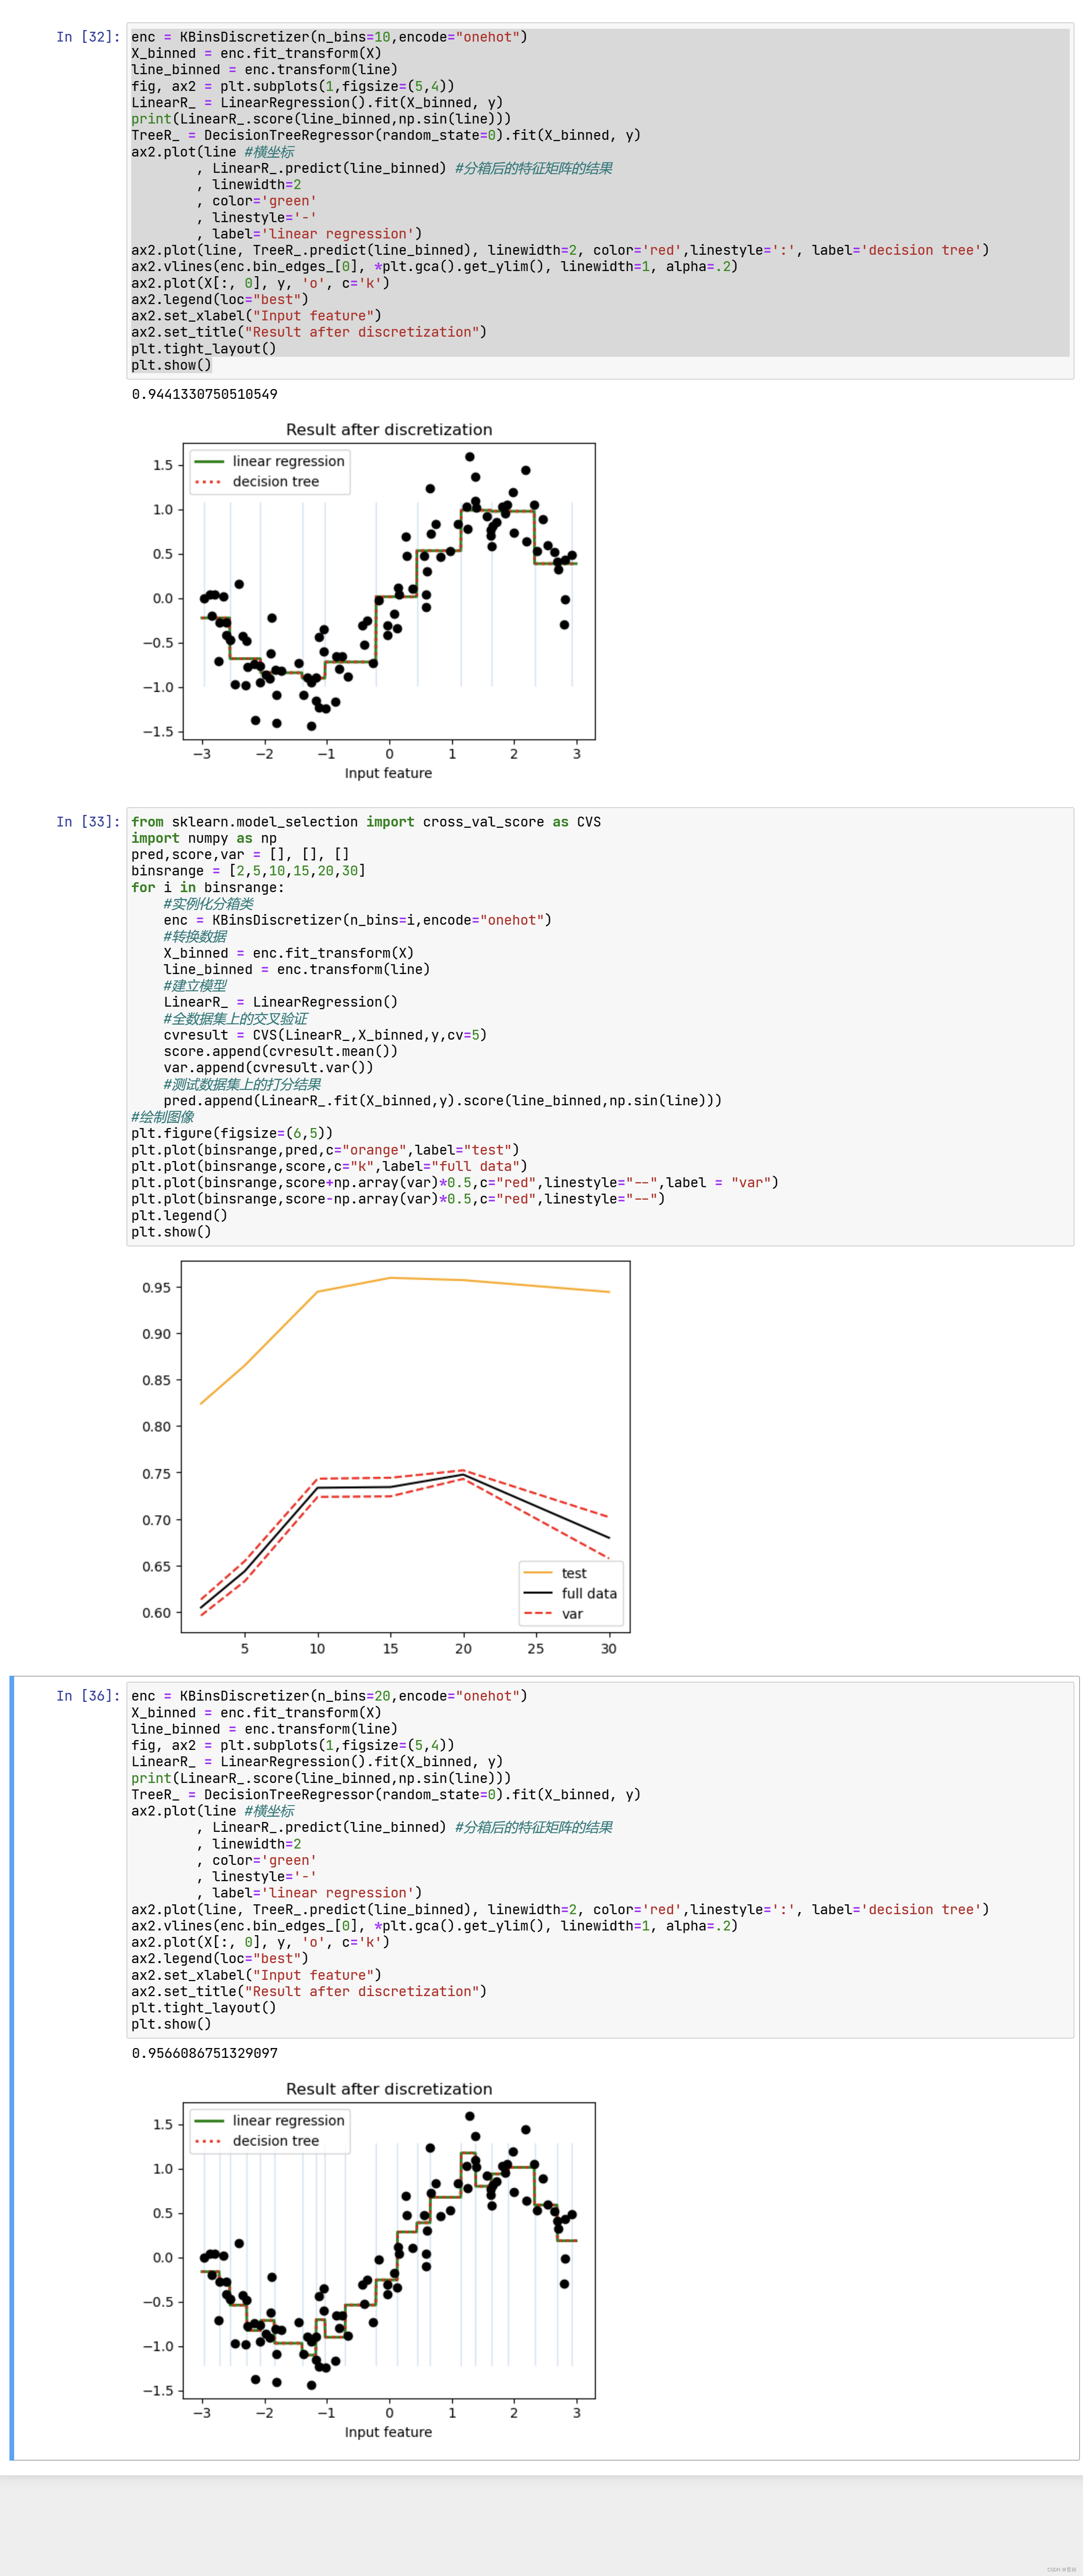The image size is (1083, 2576).
Task: Click the In [32] cell prompt
Action: pyautogui.click(x=88, y=37)
